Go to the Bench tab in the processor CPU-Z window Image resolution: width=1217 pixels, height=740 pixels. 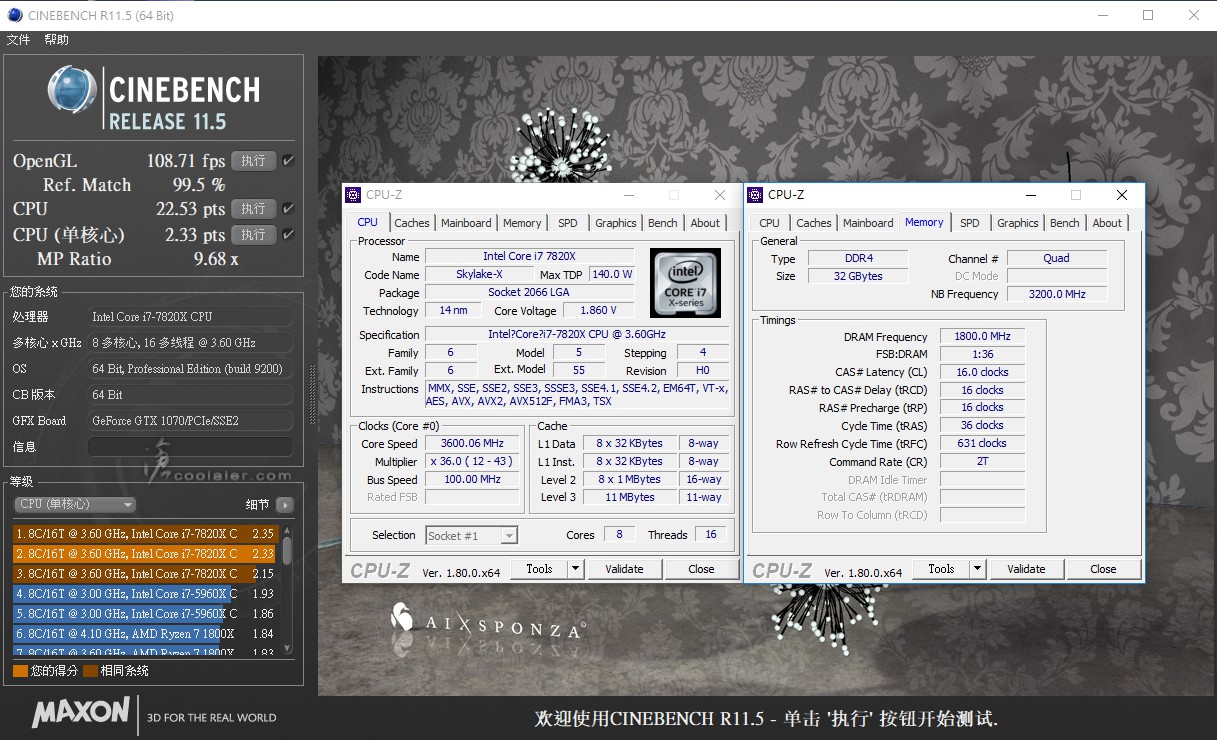663,223
